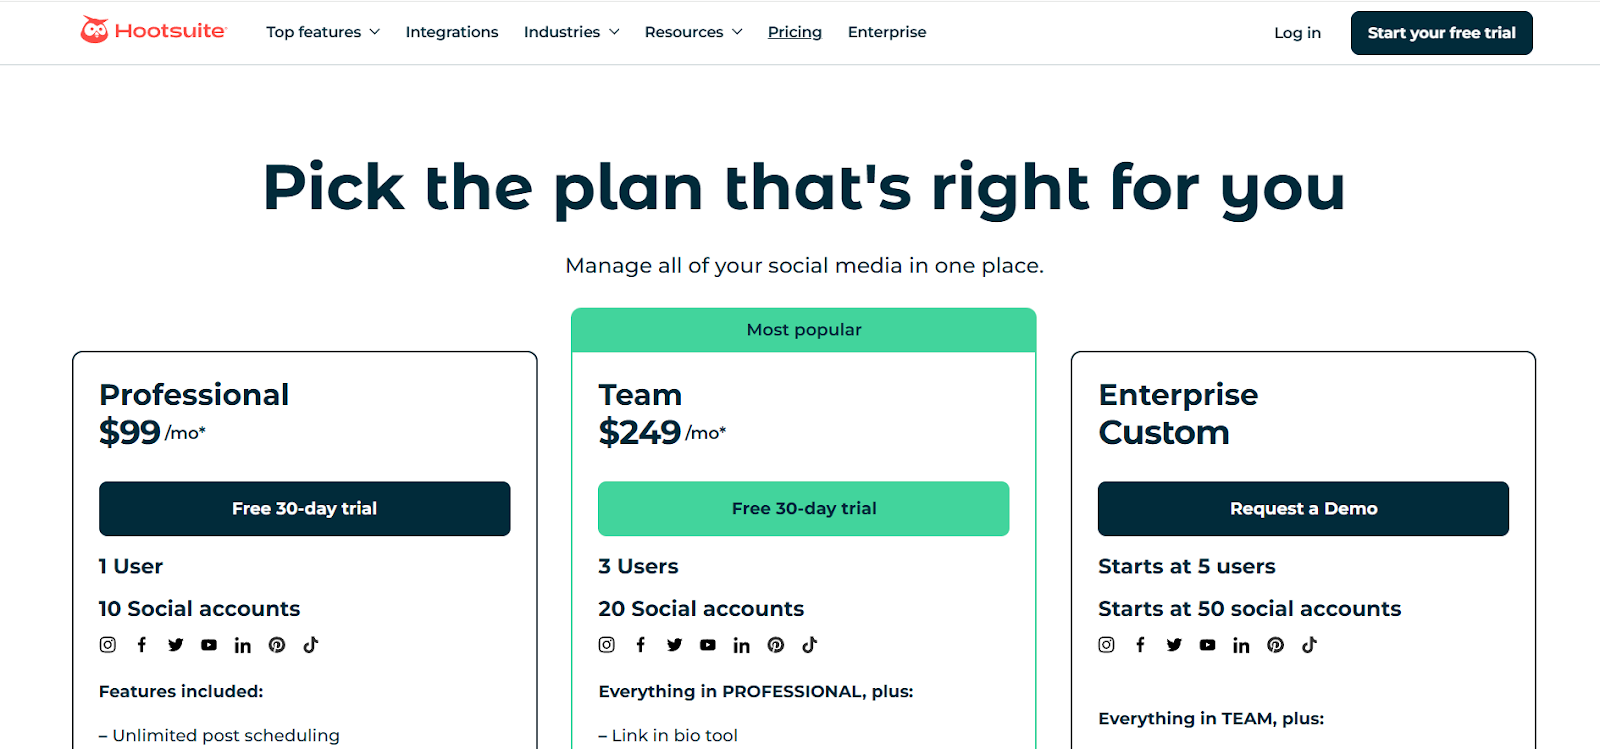Start the Free 30-day trial for Team
The height and width of the screenshot is (749, 1600).
pos(803,508)
